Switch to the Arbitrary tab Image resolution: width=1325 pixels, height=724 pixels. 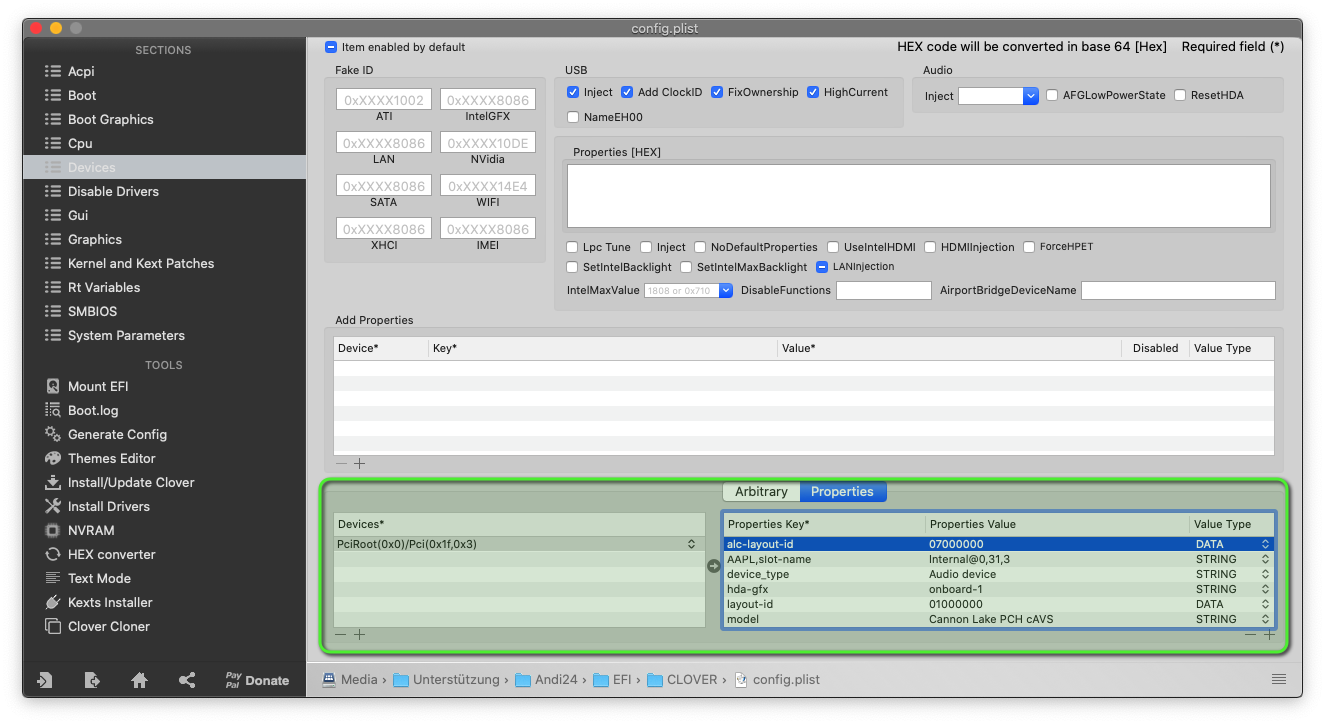761,492
